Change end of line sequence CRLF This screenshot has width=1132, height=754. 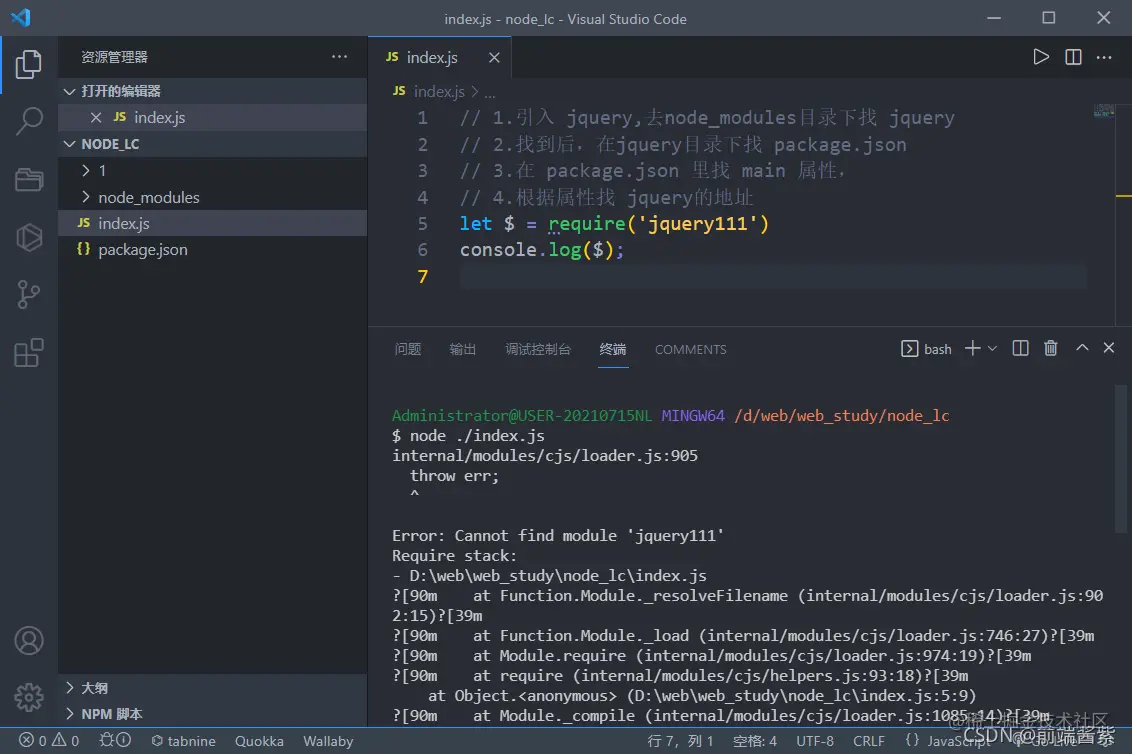(868, 741)
